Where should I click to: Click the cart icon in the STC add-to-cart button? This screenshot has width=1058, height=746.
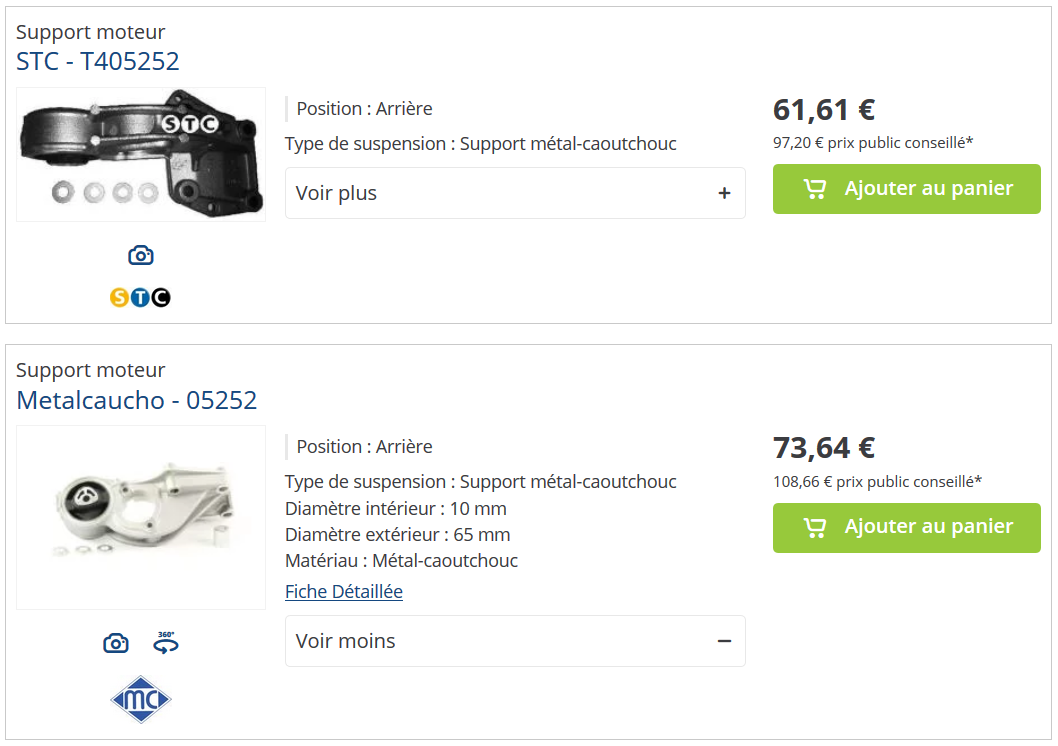pos(815,189)
